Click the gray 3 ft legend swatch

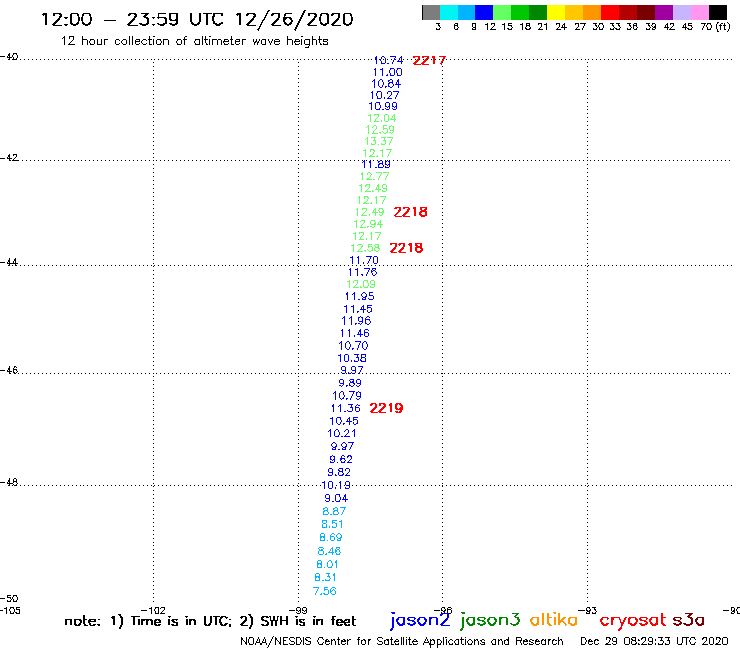pyautogui.click(x=431, y=12)
